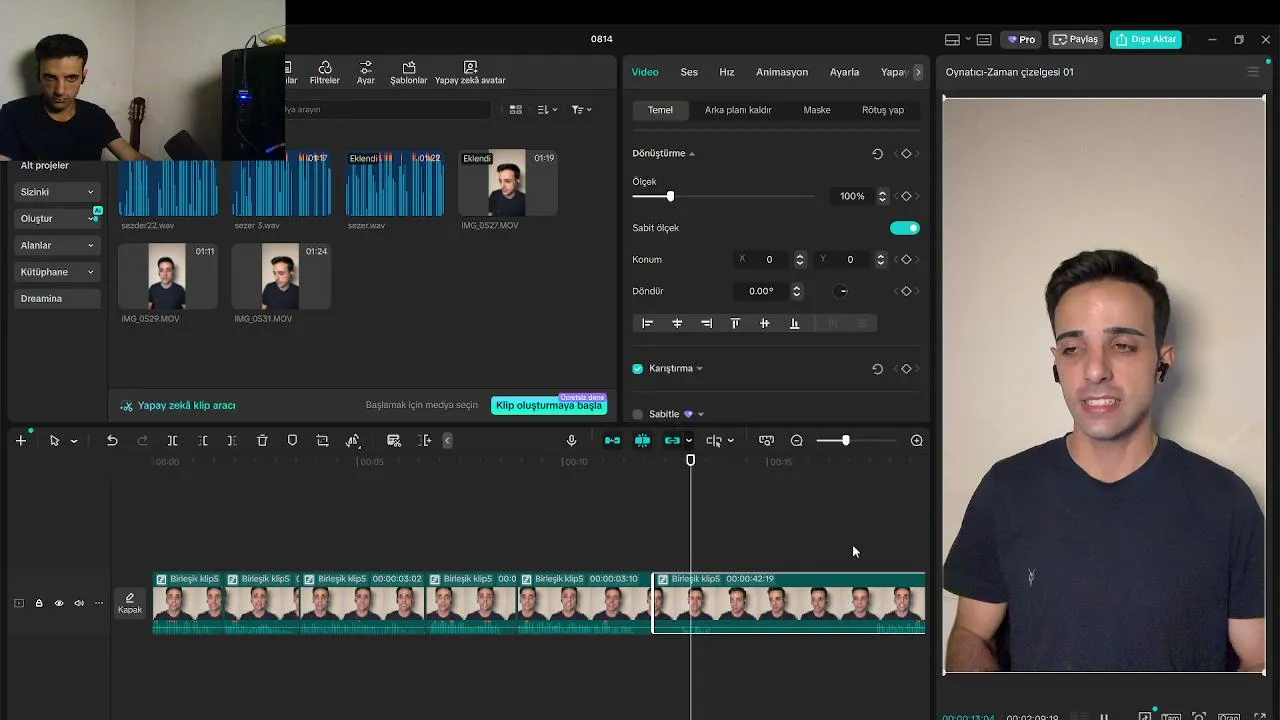Image resolution: width=1280 pixels, height=720 pixels.
Task: Open Yapay zekâ avatar panel
Action: (x=470, y=73)
